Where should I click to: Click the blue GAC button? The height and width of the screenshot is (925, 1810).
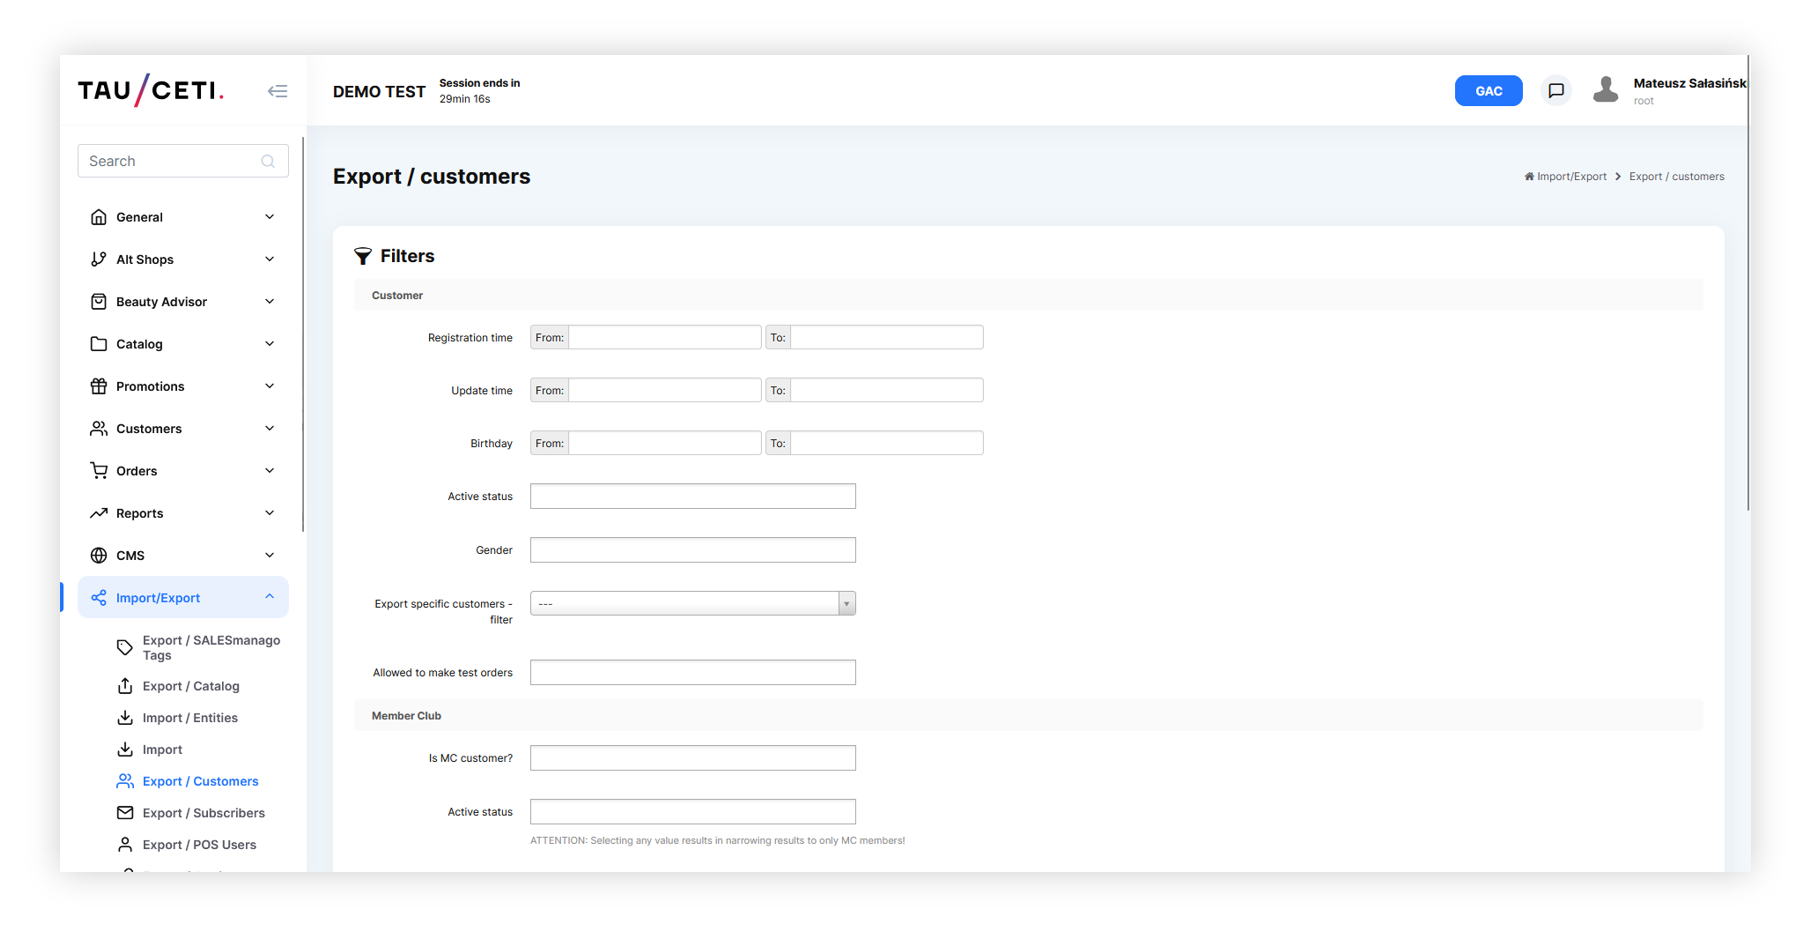point(1487,91)
